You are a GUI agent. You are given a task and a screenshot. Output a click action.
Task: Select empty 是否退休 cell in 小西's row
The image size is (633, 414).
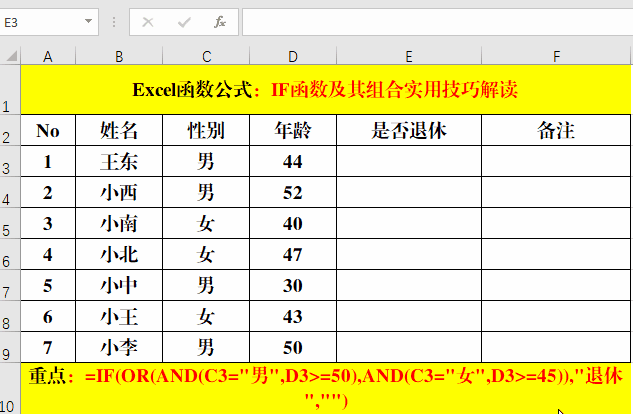pyautogui.click(x=409, y=192)
